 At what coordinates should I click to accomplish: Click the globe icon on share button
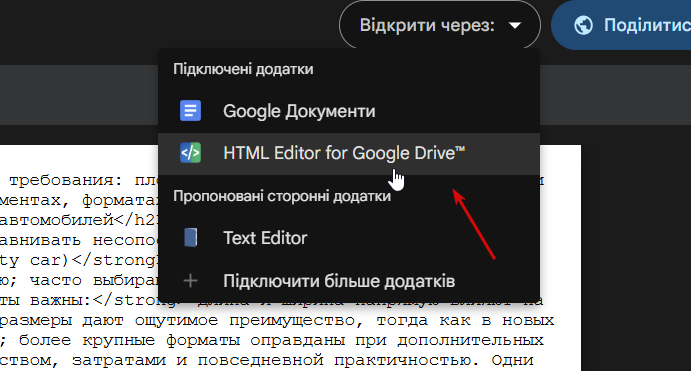[x=583, y=25]
